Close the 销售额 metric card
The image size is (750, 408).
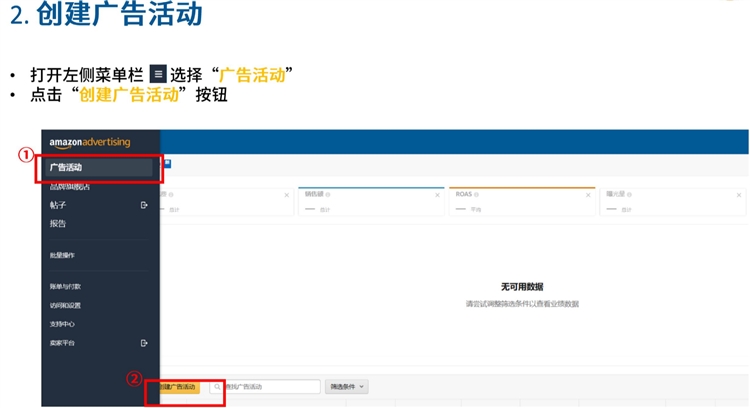(x=437, y=195)
